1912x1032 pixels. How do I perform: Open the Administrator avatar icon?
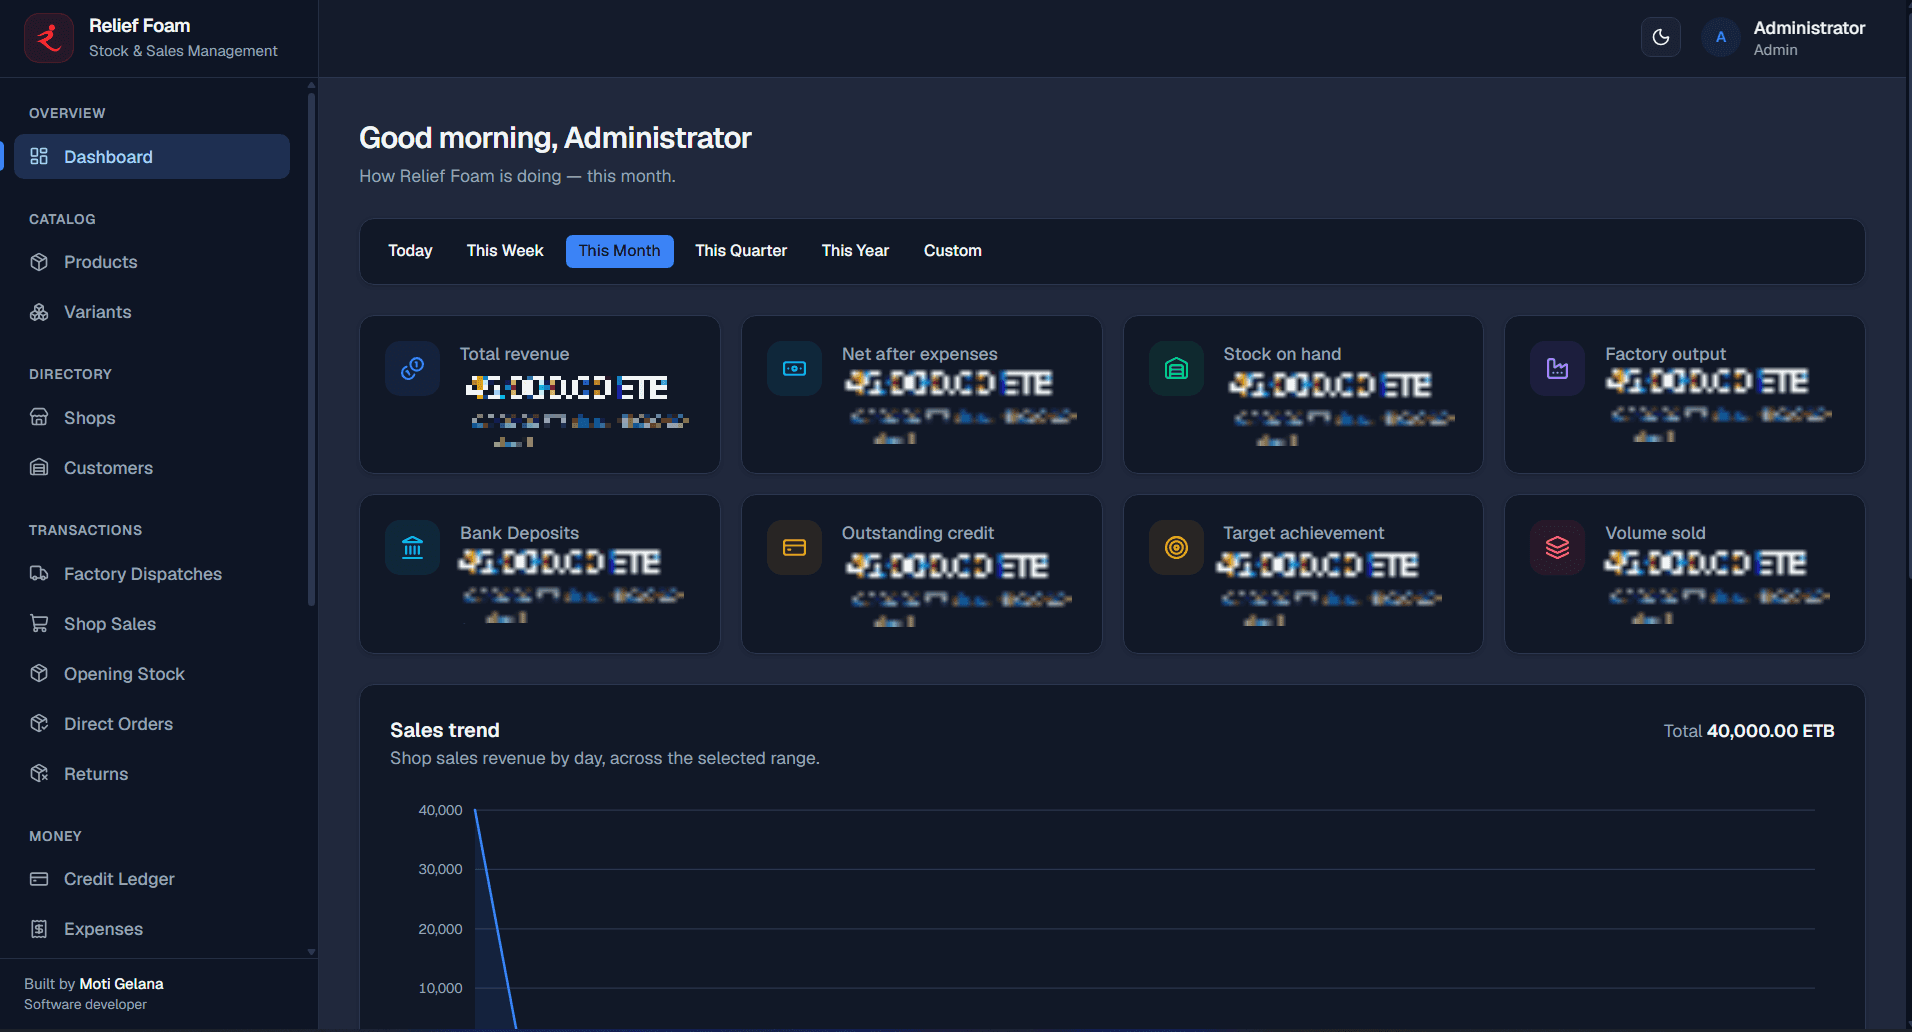point(1721,37)
